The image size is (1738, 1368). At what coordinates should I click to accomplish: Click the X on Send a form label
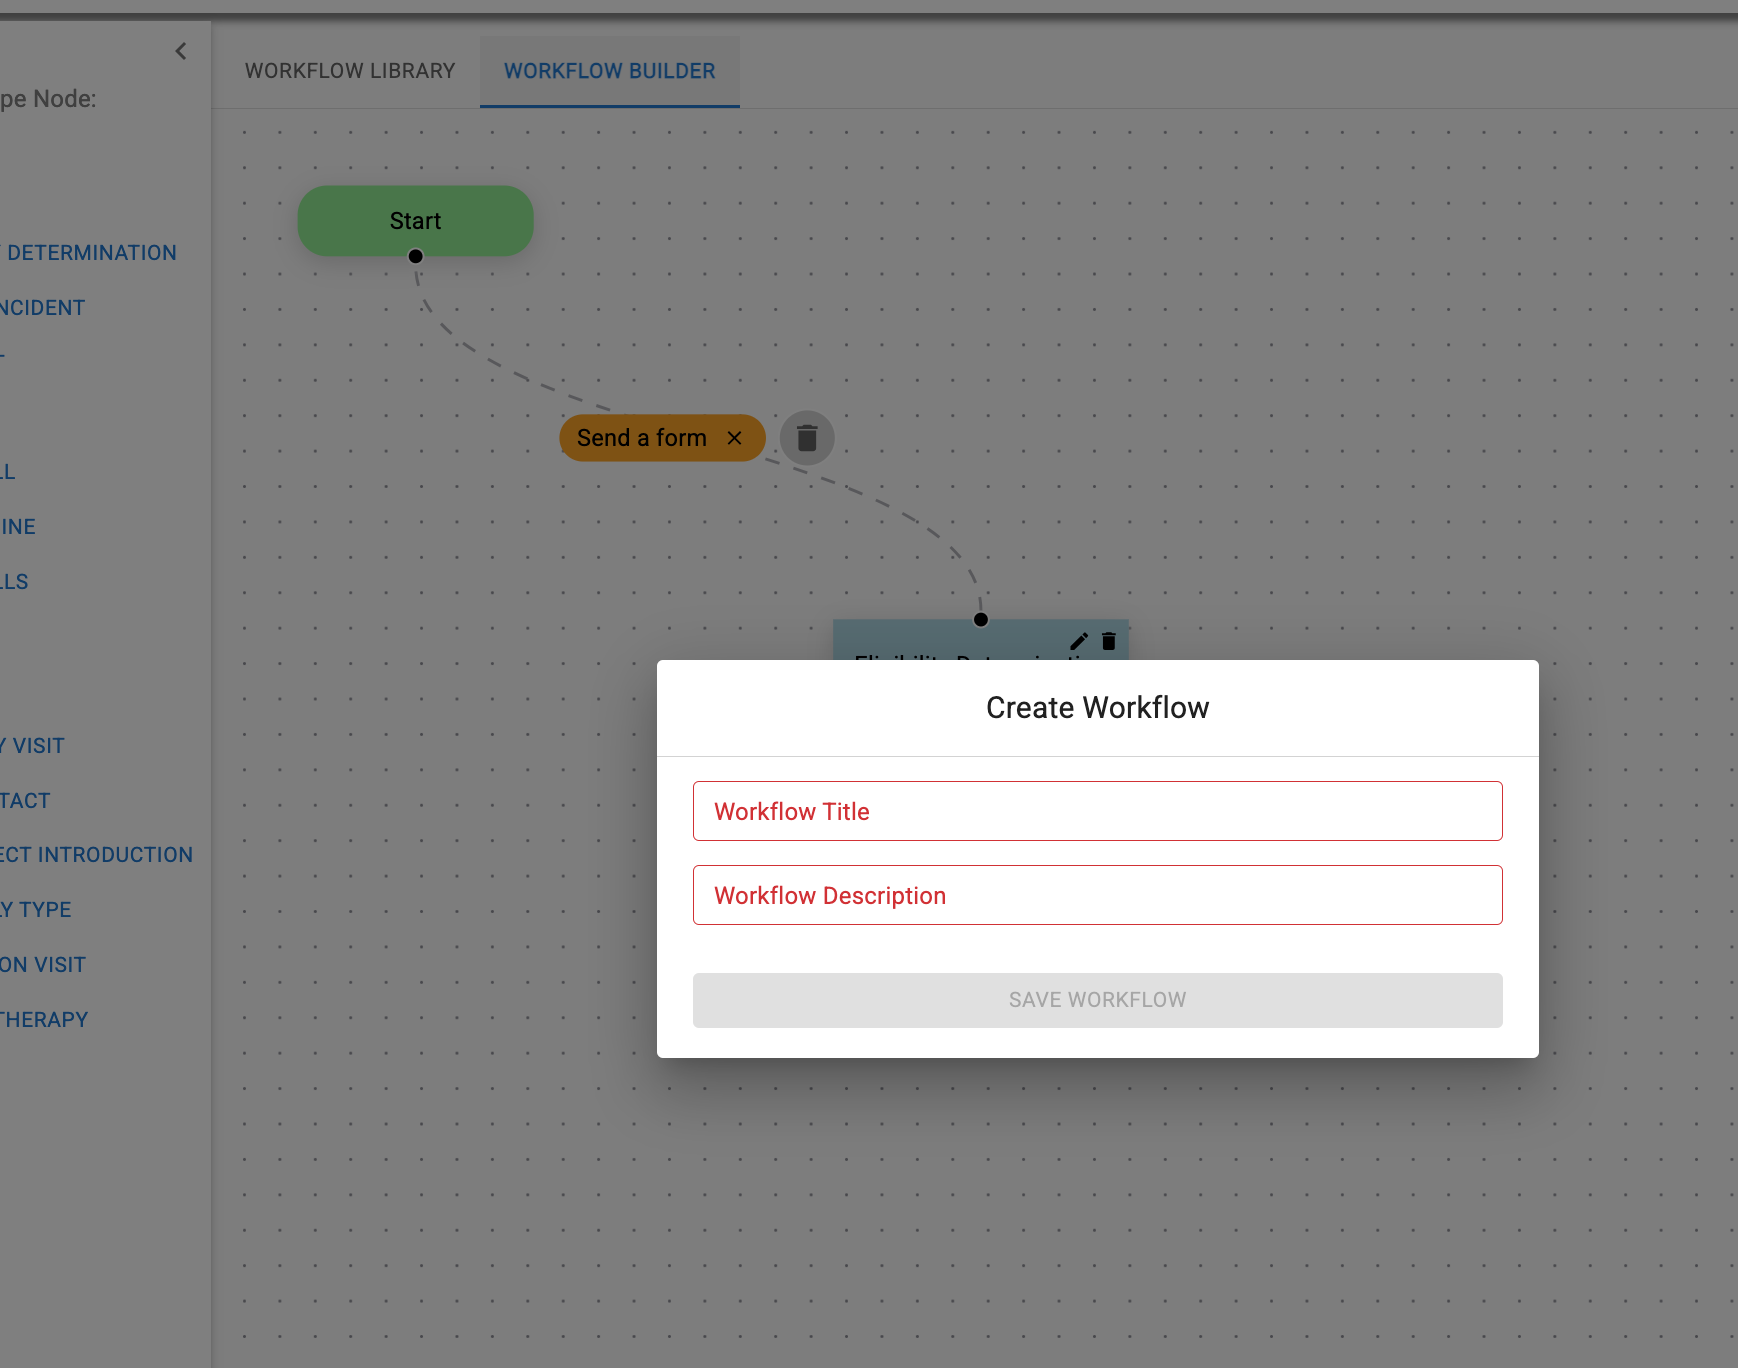point(734,438)
